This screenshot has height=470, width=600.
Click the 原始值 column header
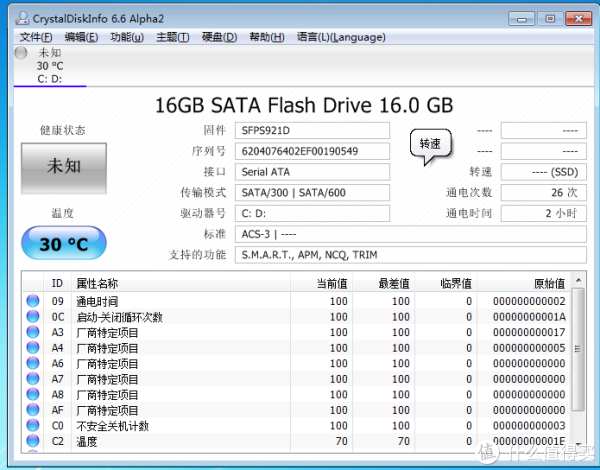click(x=523, y=283)
